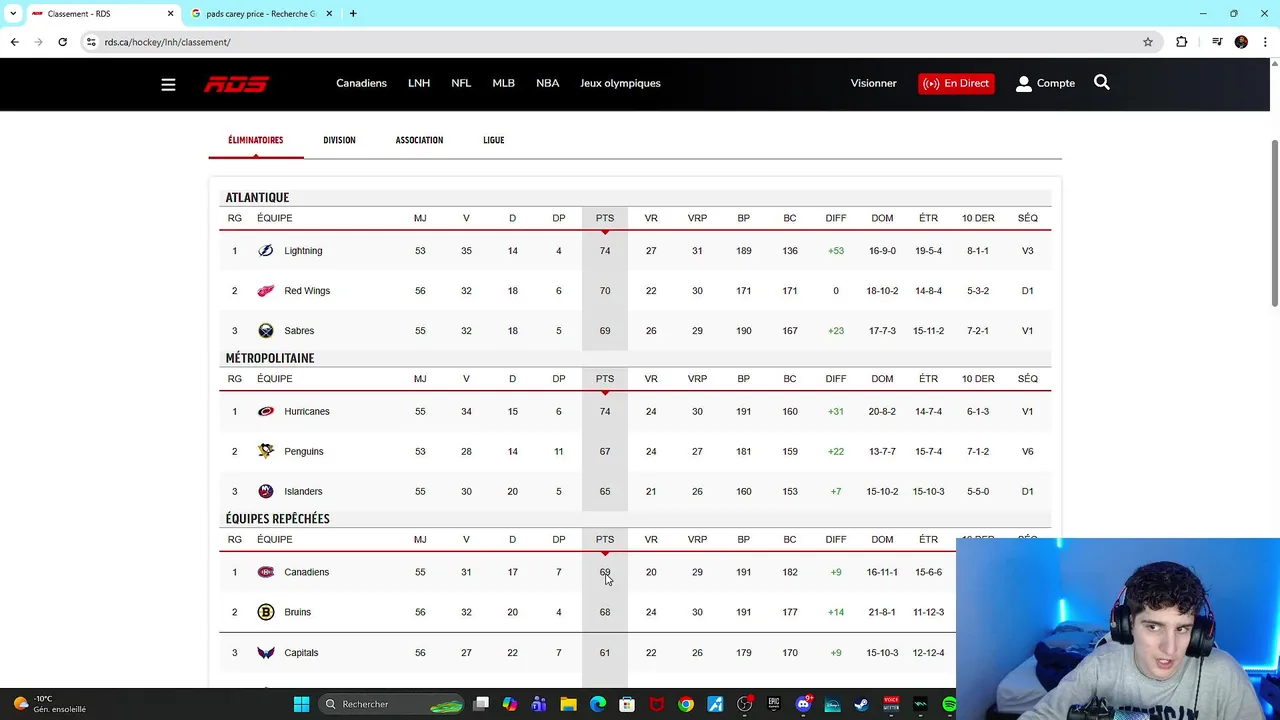Click the Penguins team logo
This screenshot has height=720, width=1280.
click(265, 451)
